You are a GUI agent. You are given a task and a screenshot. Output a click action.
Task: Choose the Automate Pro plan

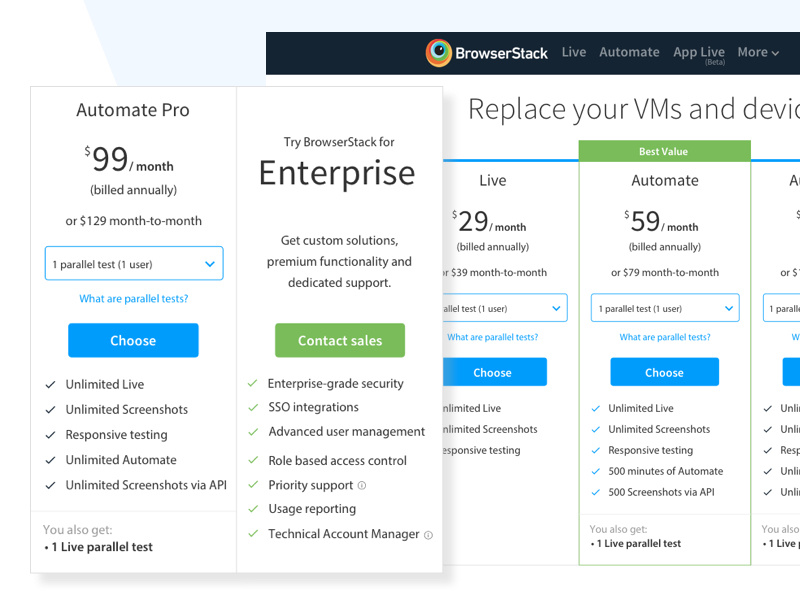coord(133,340)
